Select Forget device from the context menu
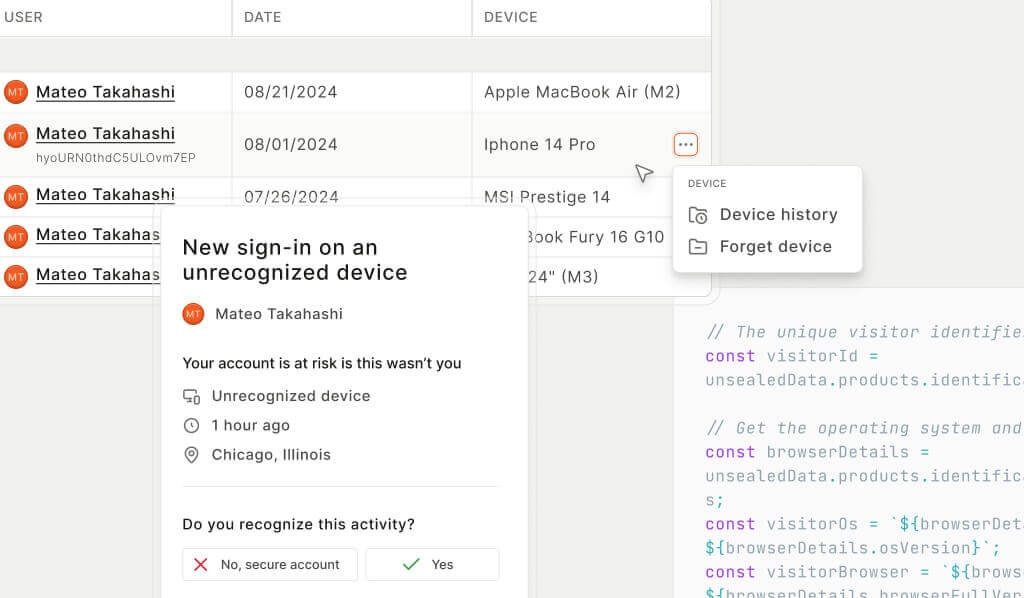 [x=775, y=246]
